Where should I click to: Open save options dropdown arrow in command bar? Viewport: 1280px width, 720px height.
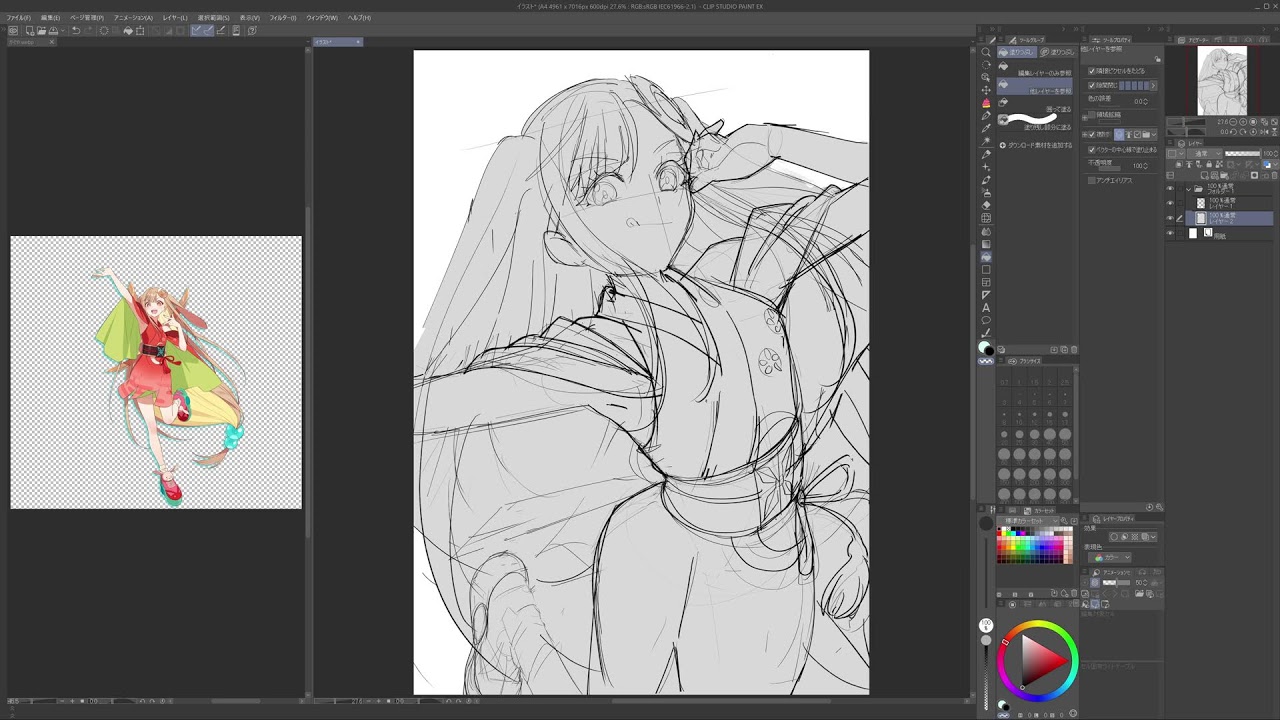[x=63, y=31]
